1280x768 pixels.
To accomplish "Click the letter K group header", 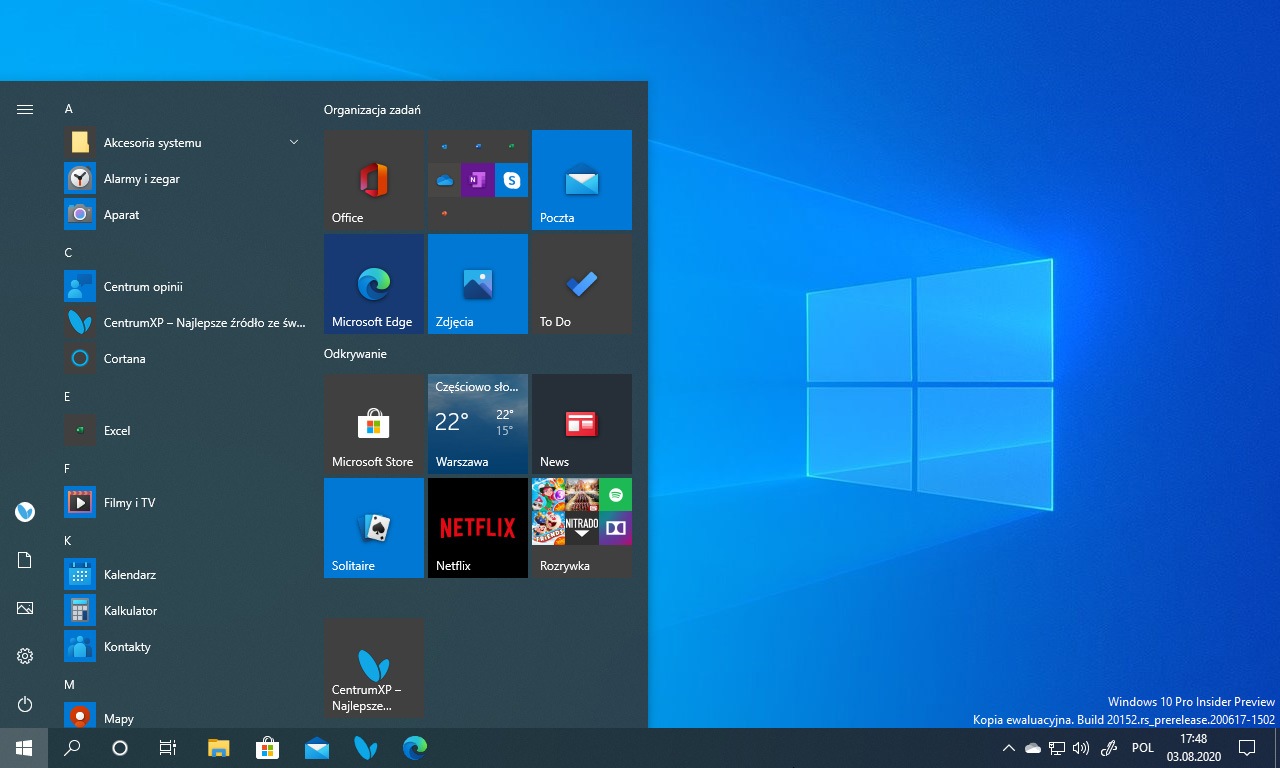I will point(68,541).
